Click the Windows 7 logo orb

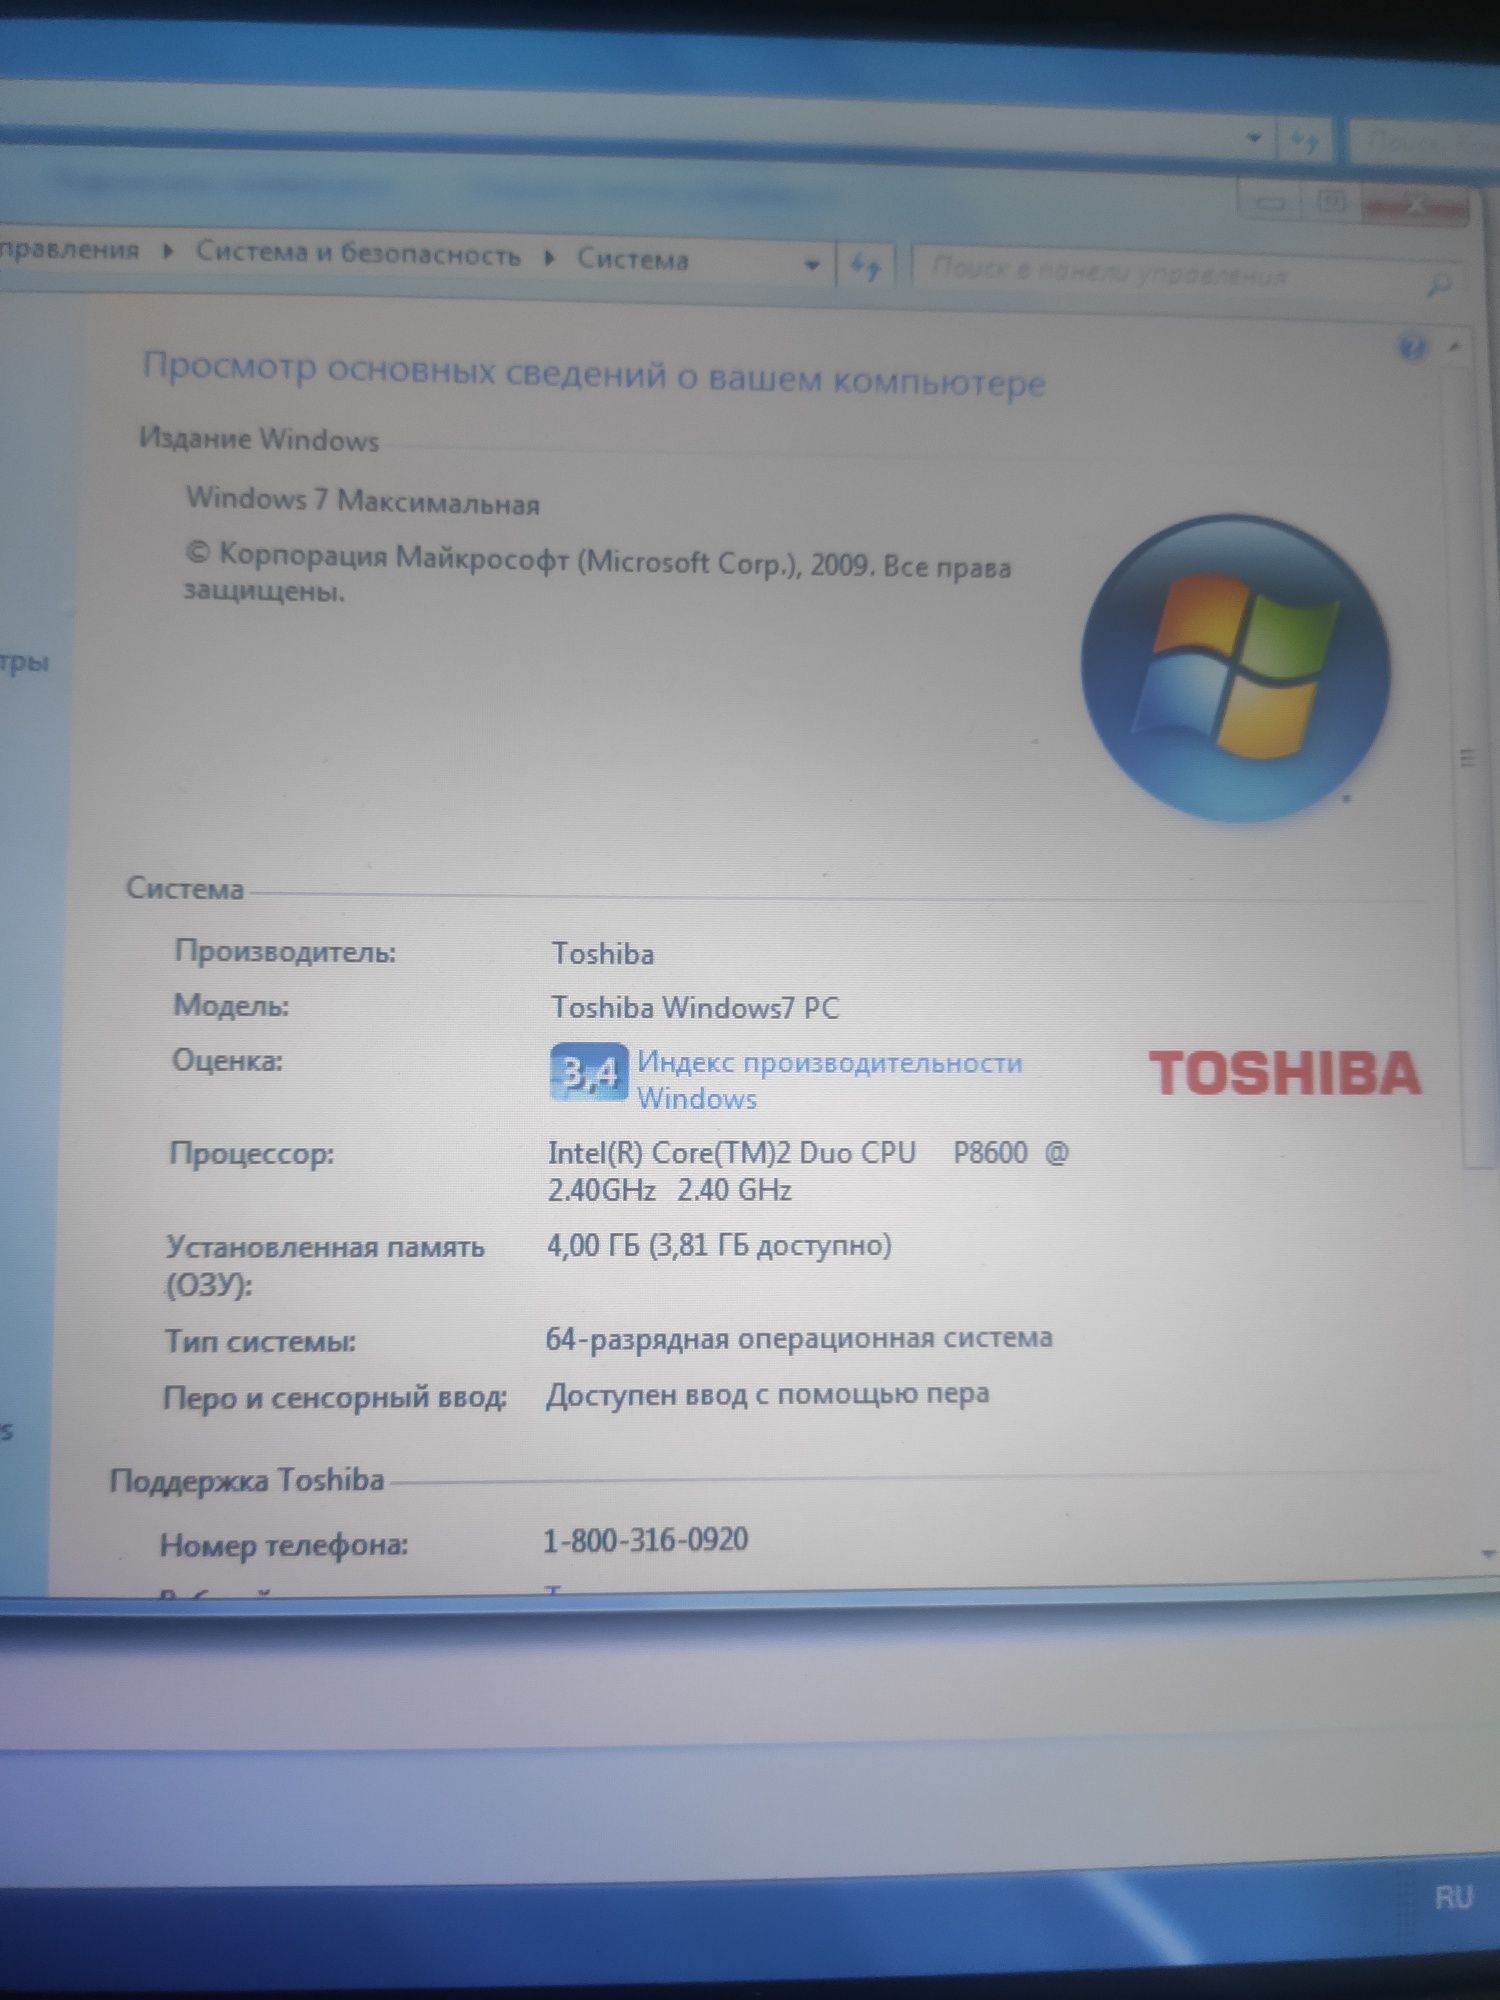click(1236, 667)
